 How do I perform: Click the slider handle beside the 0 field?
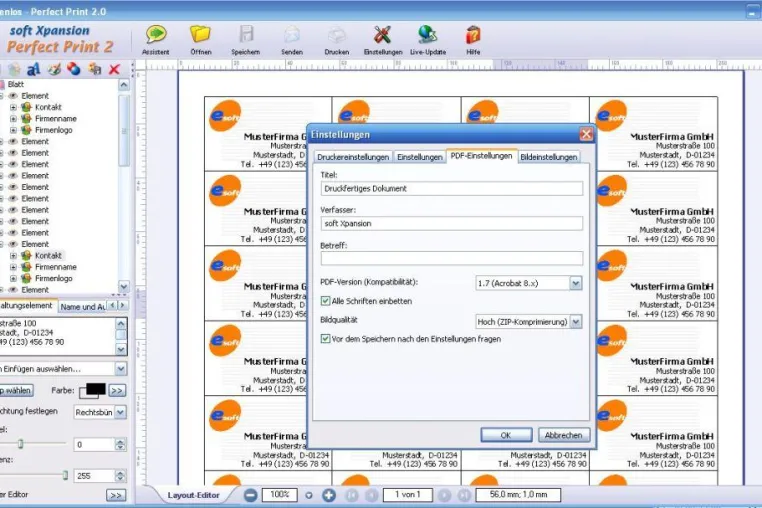pos(20,444)
